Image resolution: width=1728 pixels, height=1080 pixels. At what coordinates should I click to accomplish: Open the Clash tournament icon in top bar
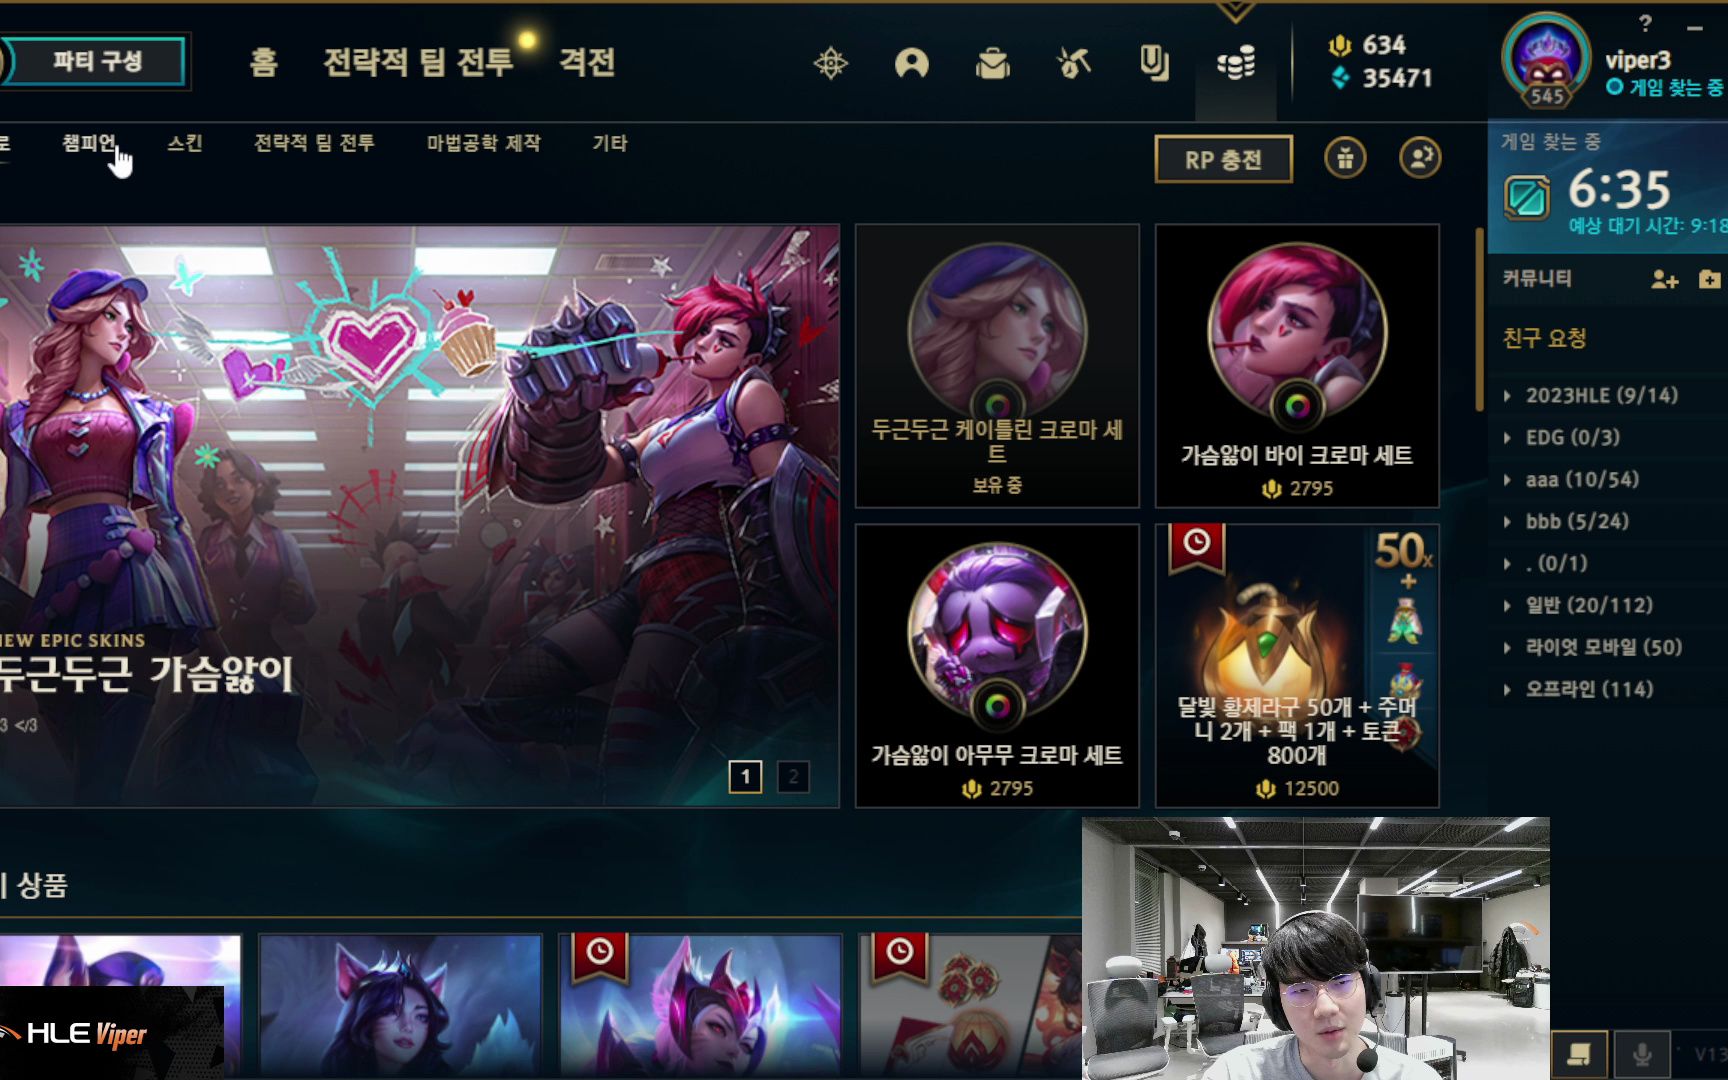(831, 64)
